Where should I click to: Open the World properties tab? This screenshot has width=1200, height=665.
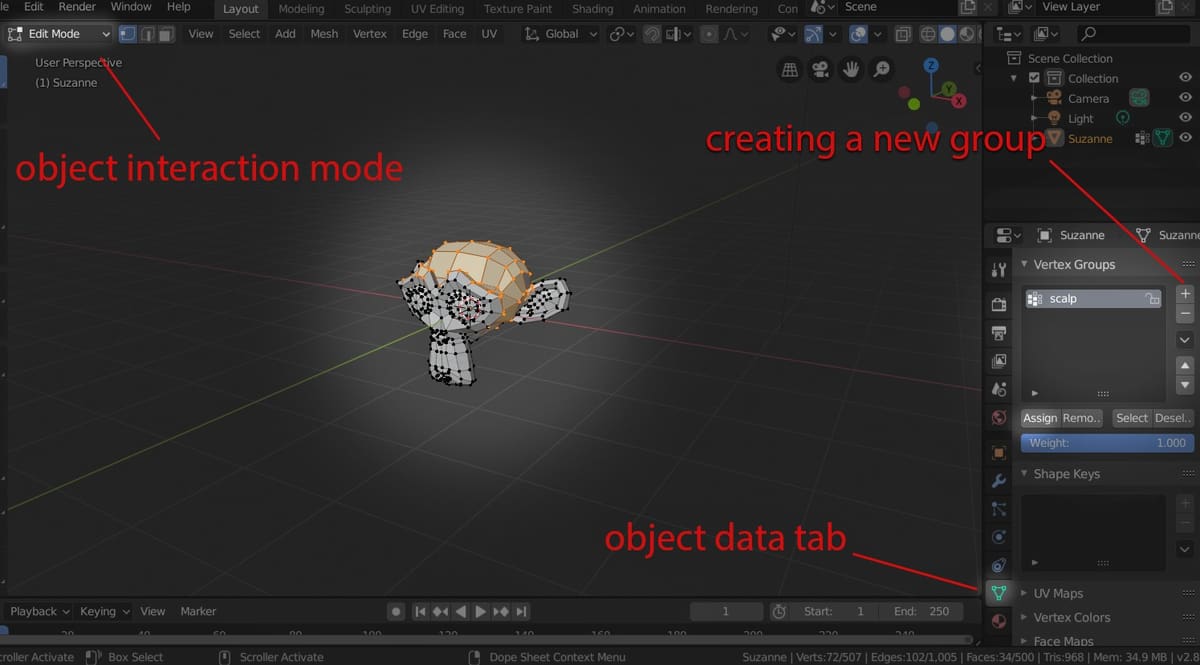tap(998, 418)
